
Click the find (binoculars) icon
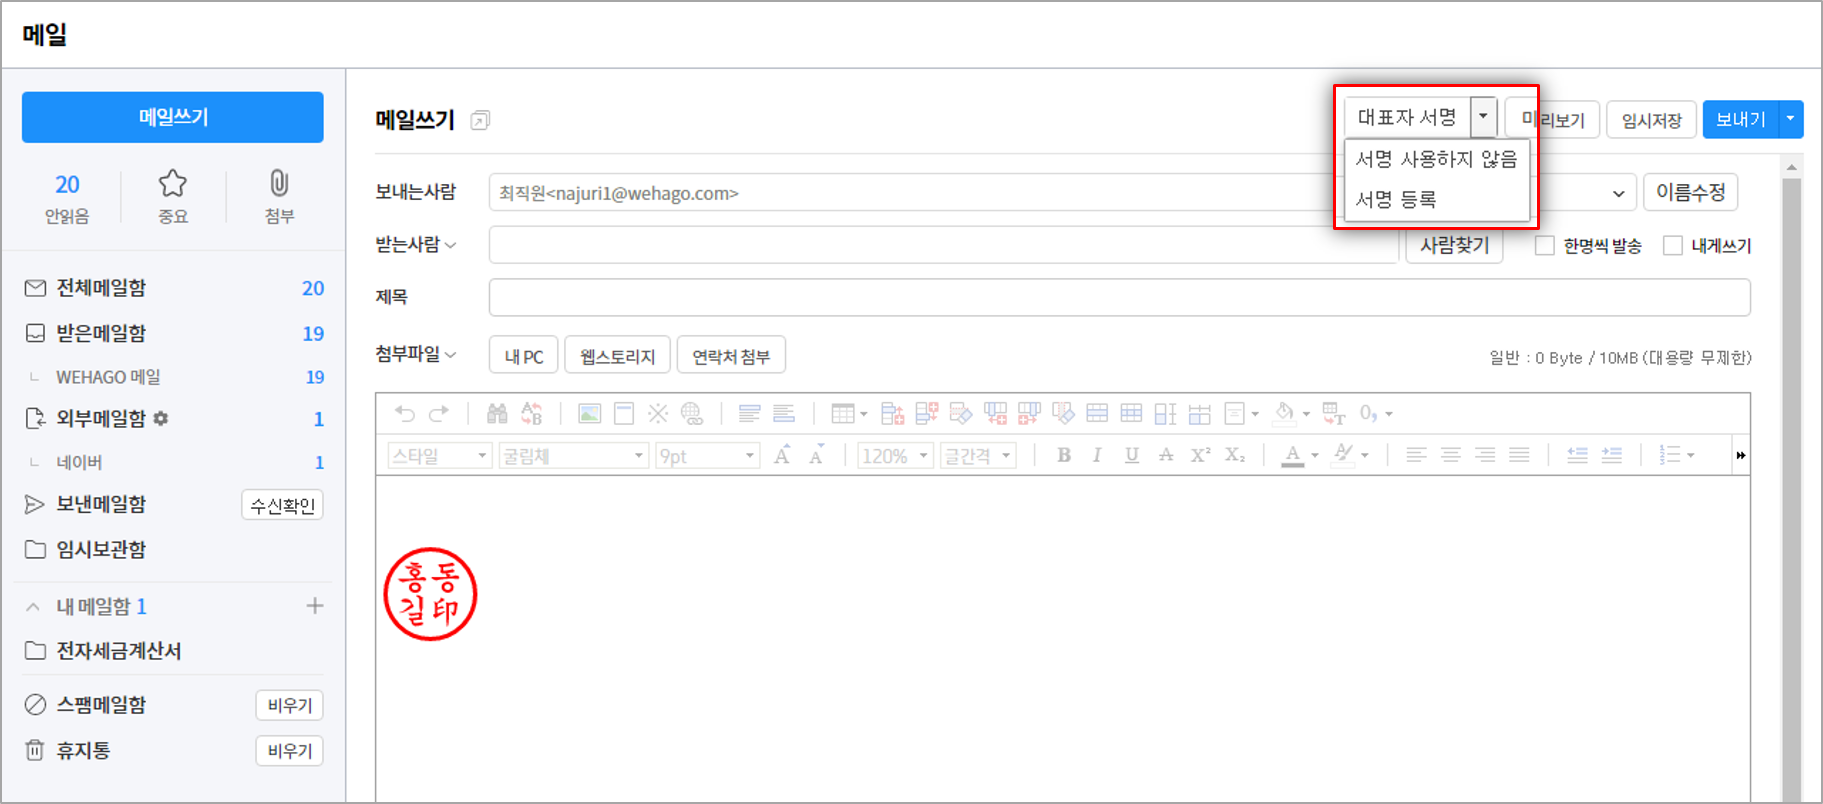point(497,413)
